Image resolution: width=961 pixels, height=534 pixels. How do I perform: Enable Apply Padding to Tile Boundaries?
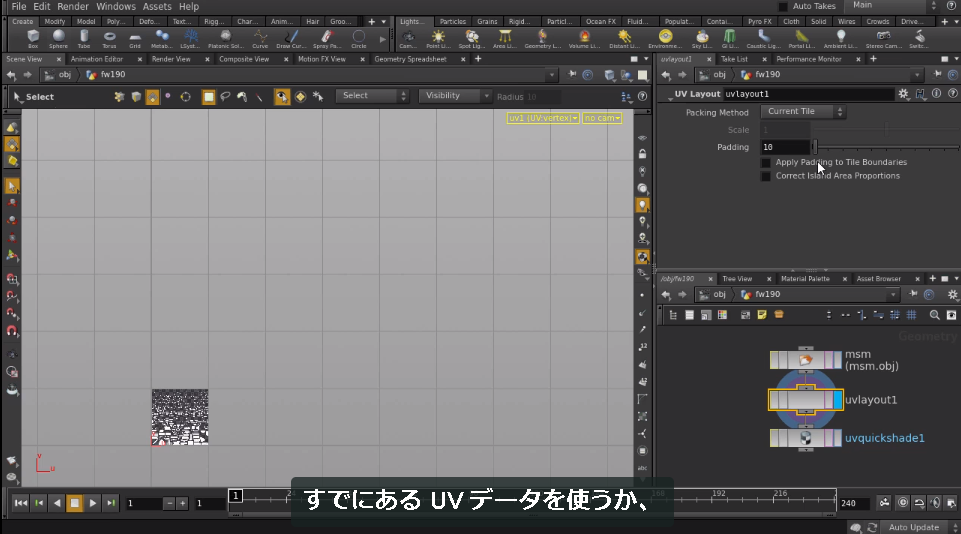765,162
